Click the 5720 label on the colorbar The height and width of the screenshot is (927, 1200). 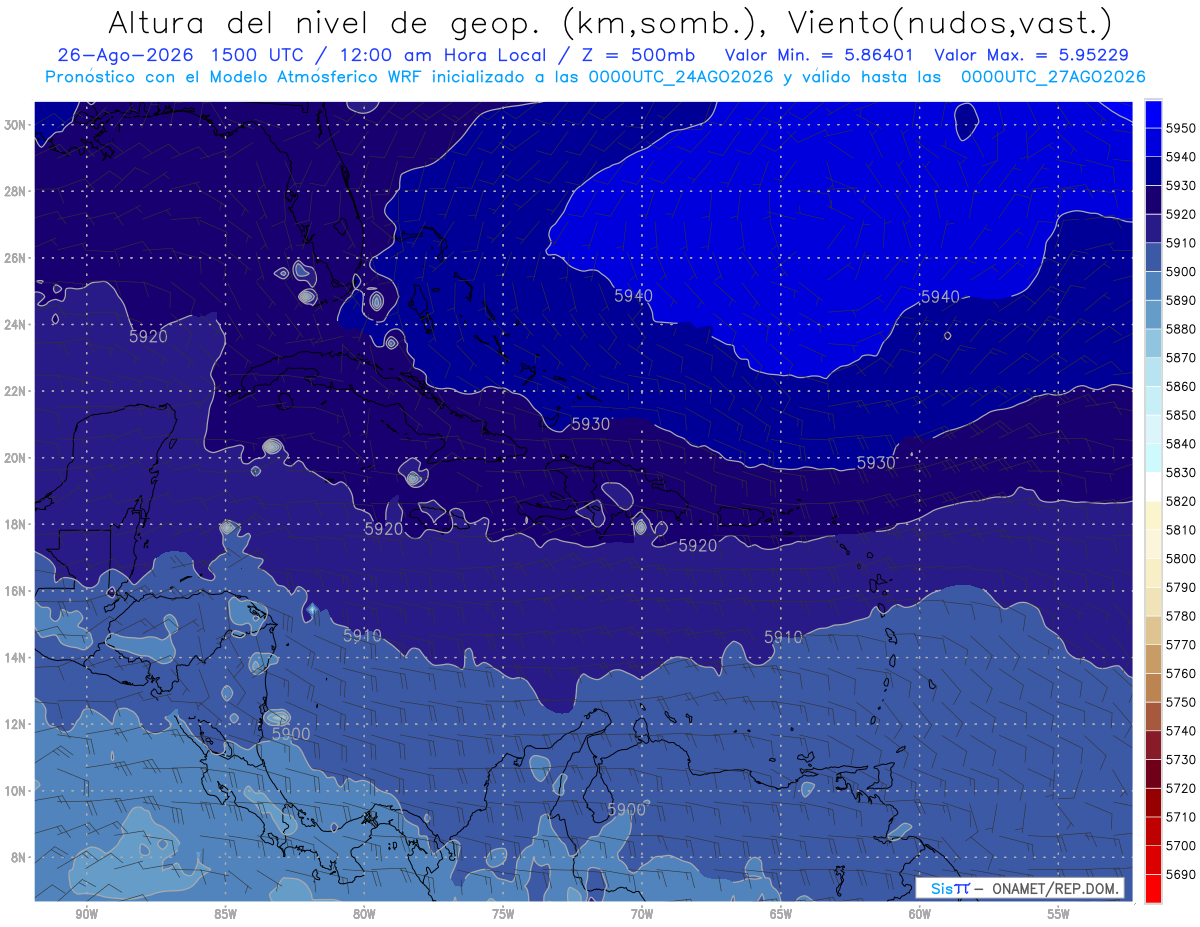[1181, 787]
